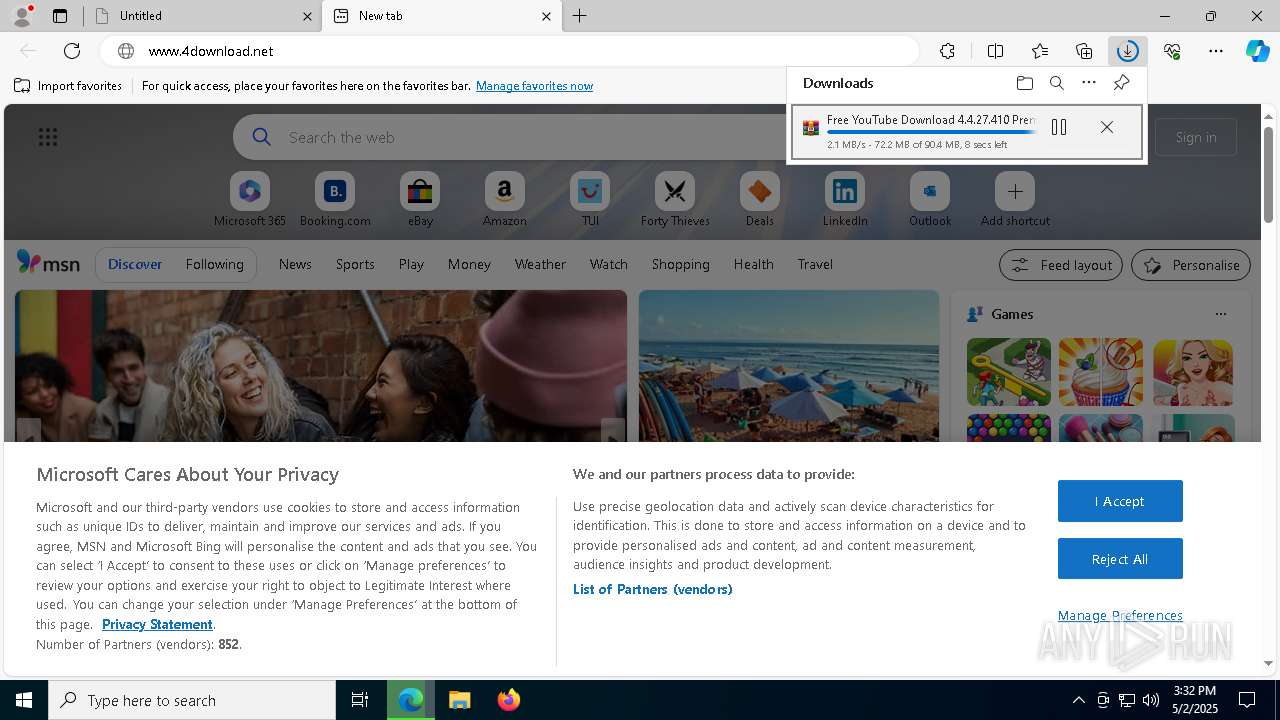The width and height of the screenshot is (1280, 720).
Task: Open the Feed layout options
Action: click(x=1061, y=265)
